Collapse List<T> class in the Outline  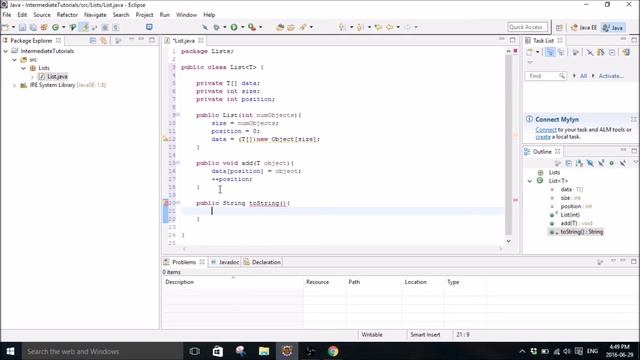coord(530,181)
